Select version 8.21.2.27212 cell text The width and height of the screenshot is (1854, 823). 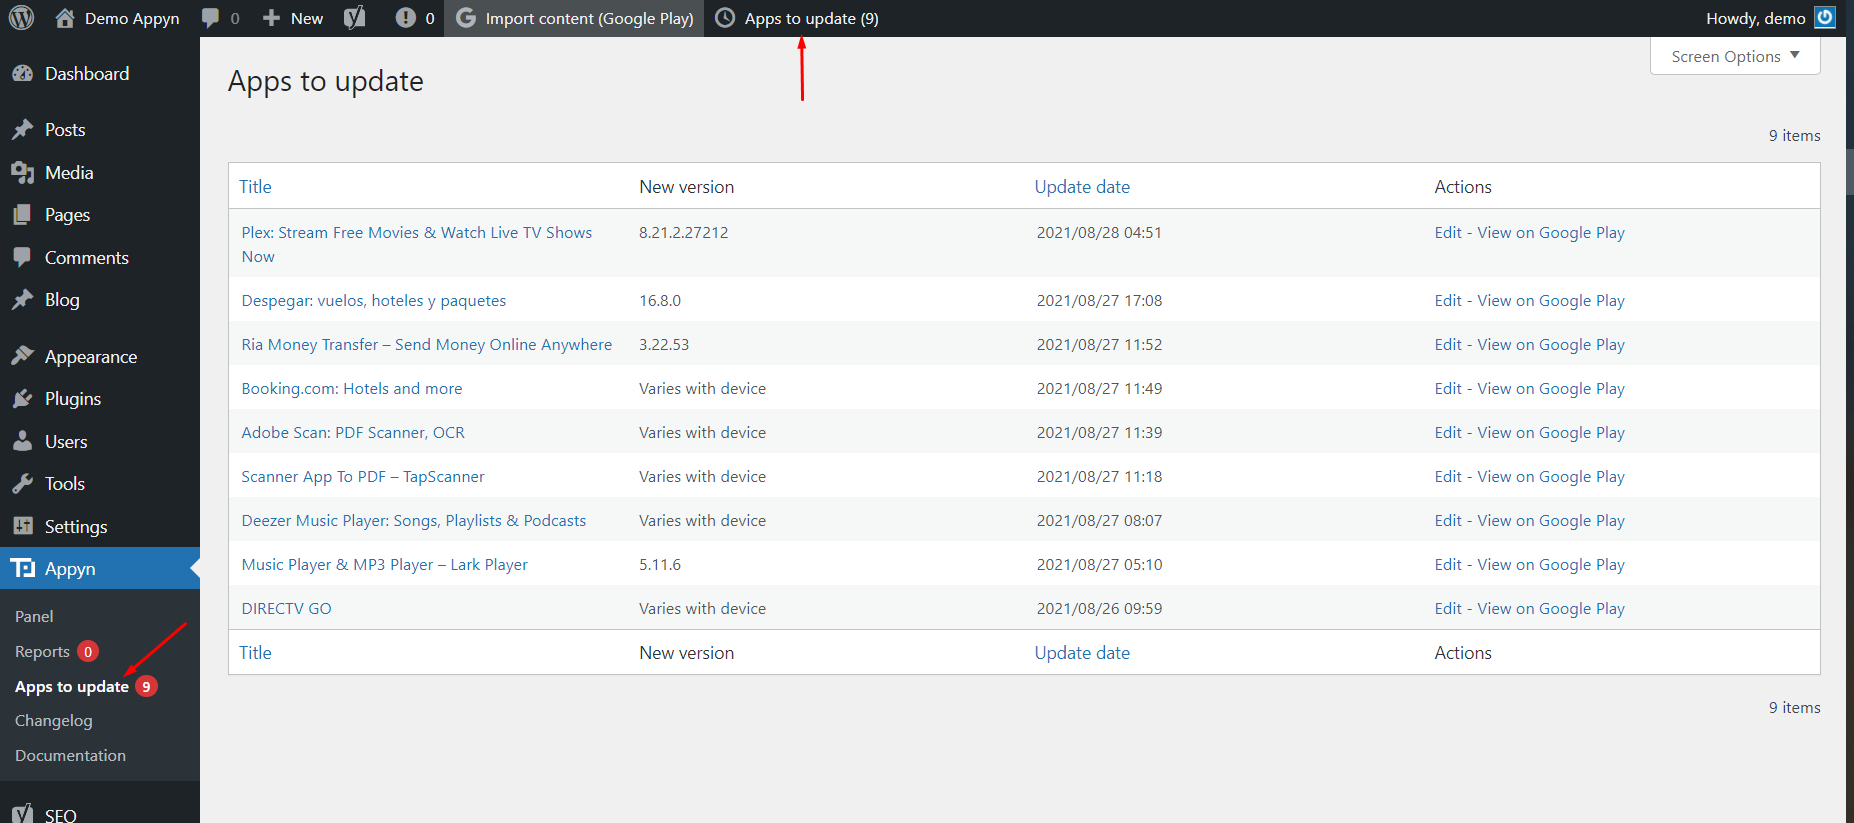click(x=684, y=233)
